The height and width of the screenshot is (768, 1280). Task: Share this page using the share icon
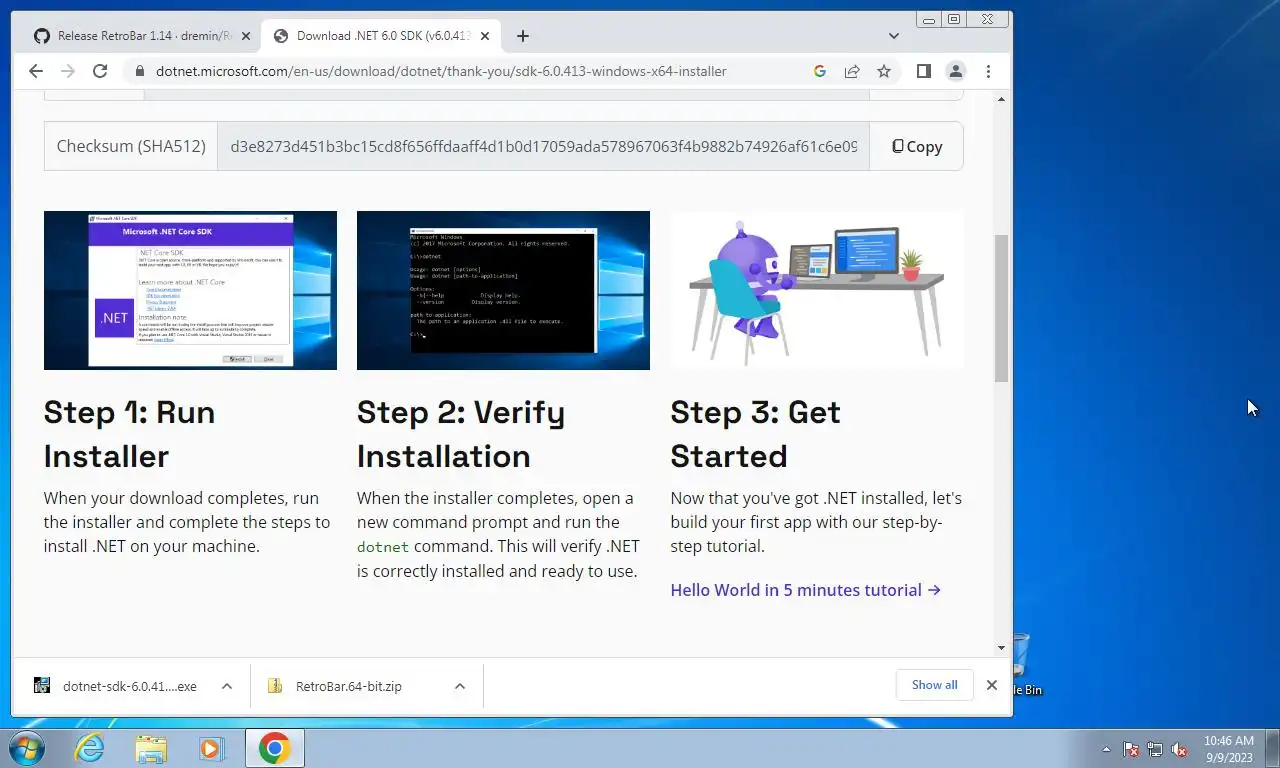852,71
